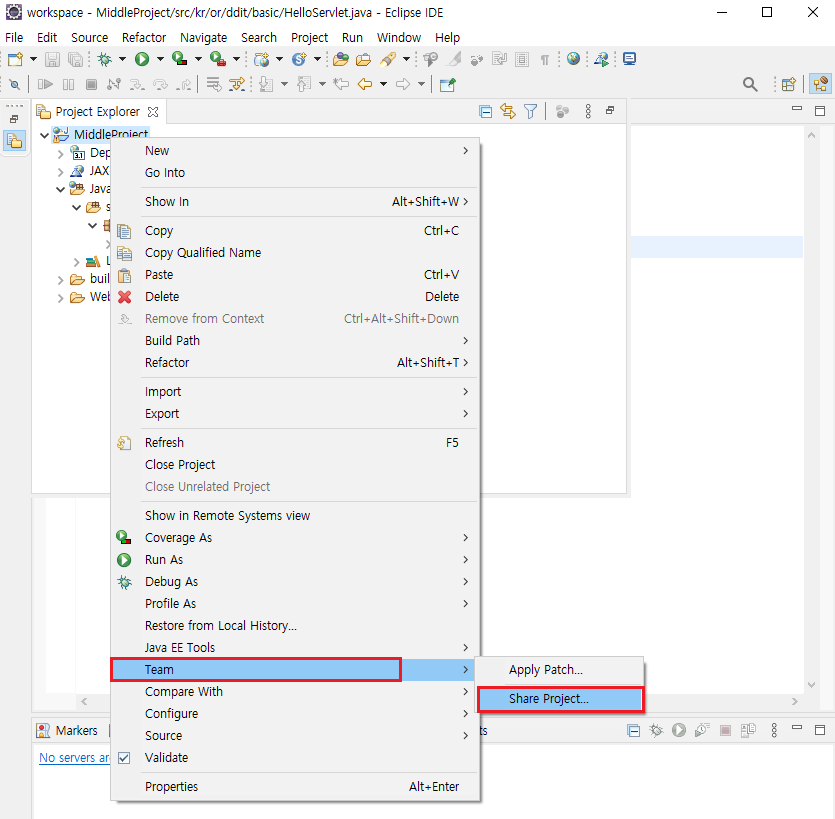
Task: Select Properties in the context menu
Action: 296,786
